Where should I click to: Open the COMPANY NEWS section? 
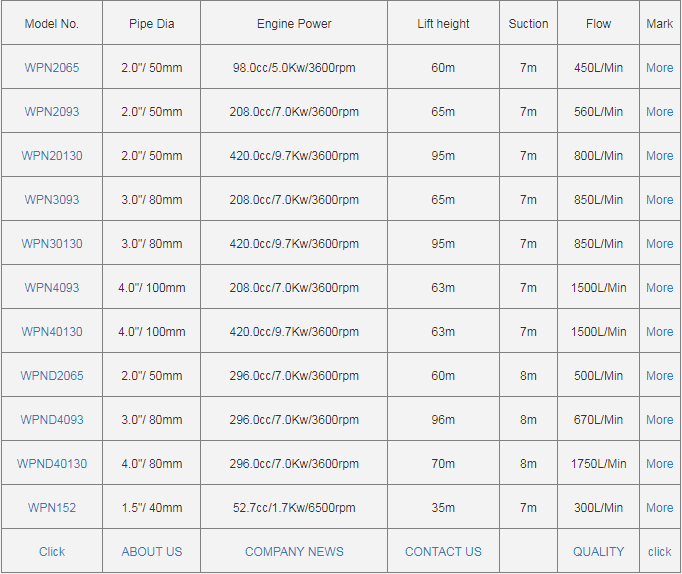(294, 552)
